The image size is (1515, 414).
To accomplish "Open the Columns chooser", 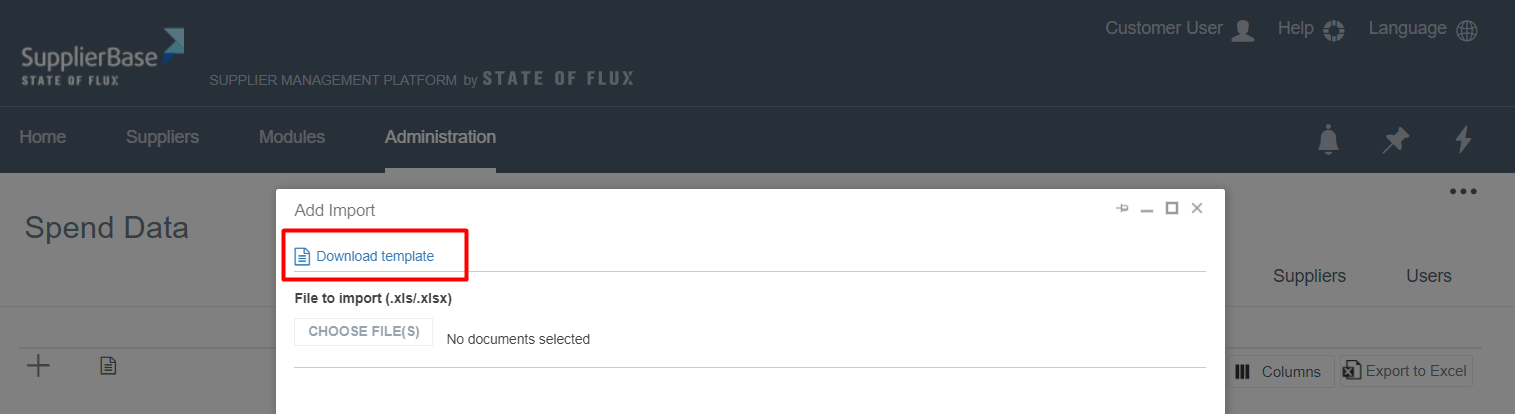I will pyautogui.click(x=1280, y=372).
